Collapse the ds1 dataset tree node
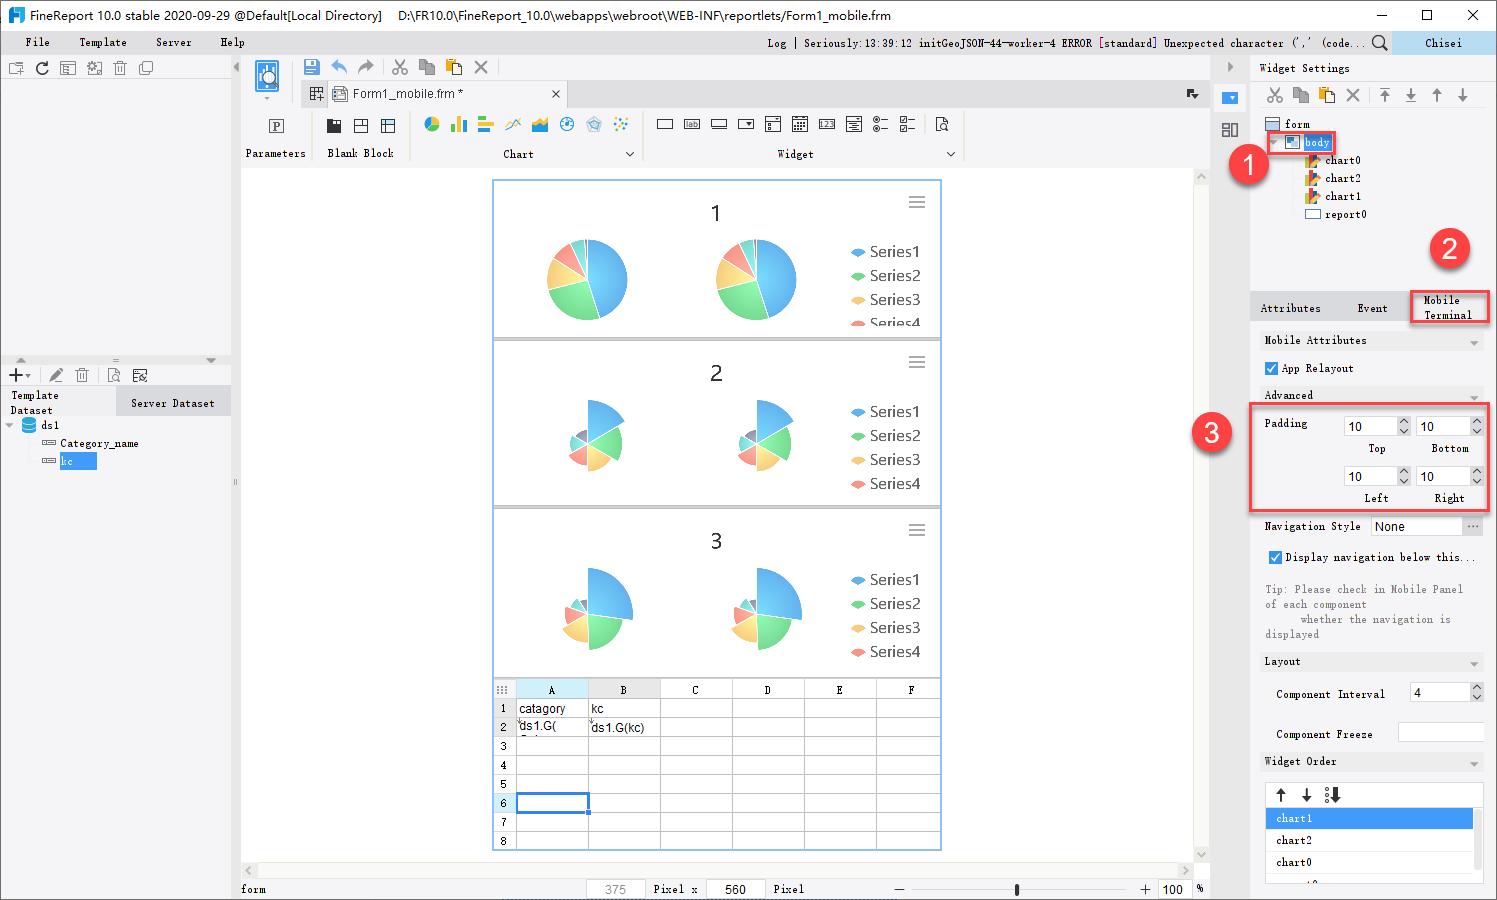 pyautogui.click(x=10, y=425)
